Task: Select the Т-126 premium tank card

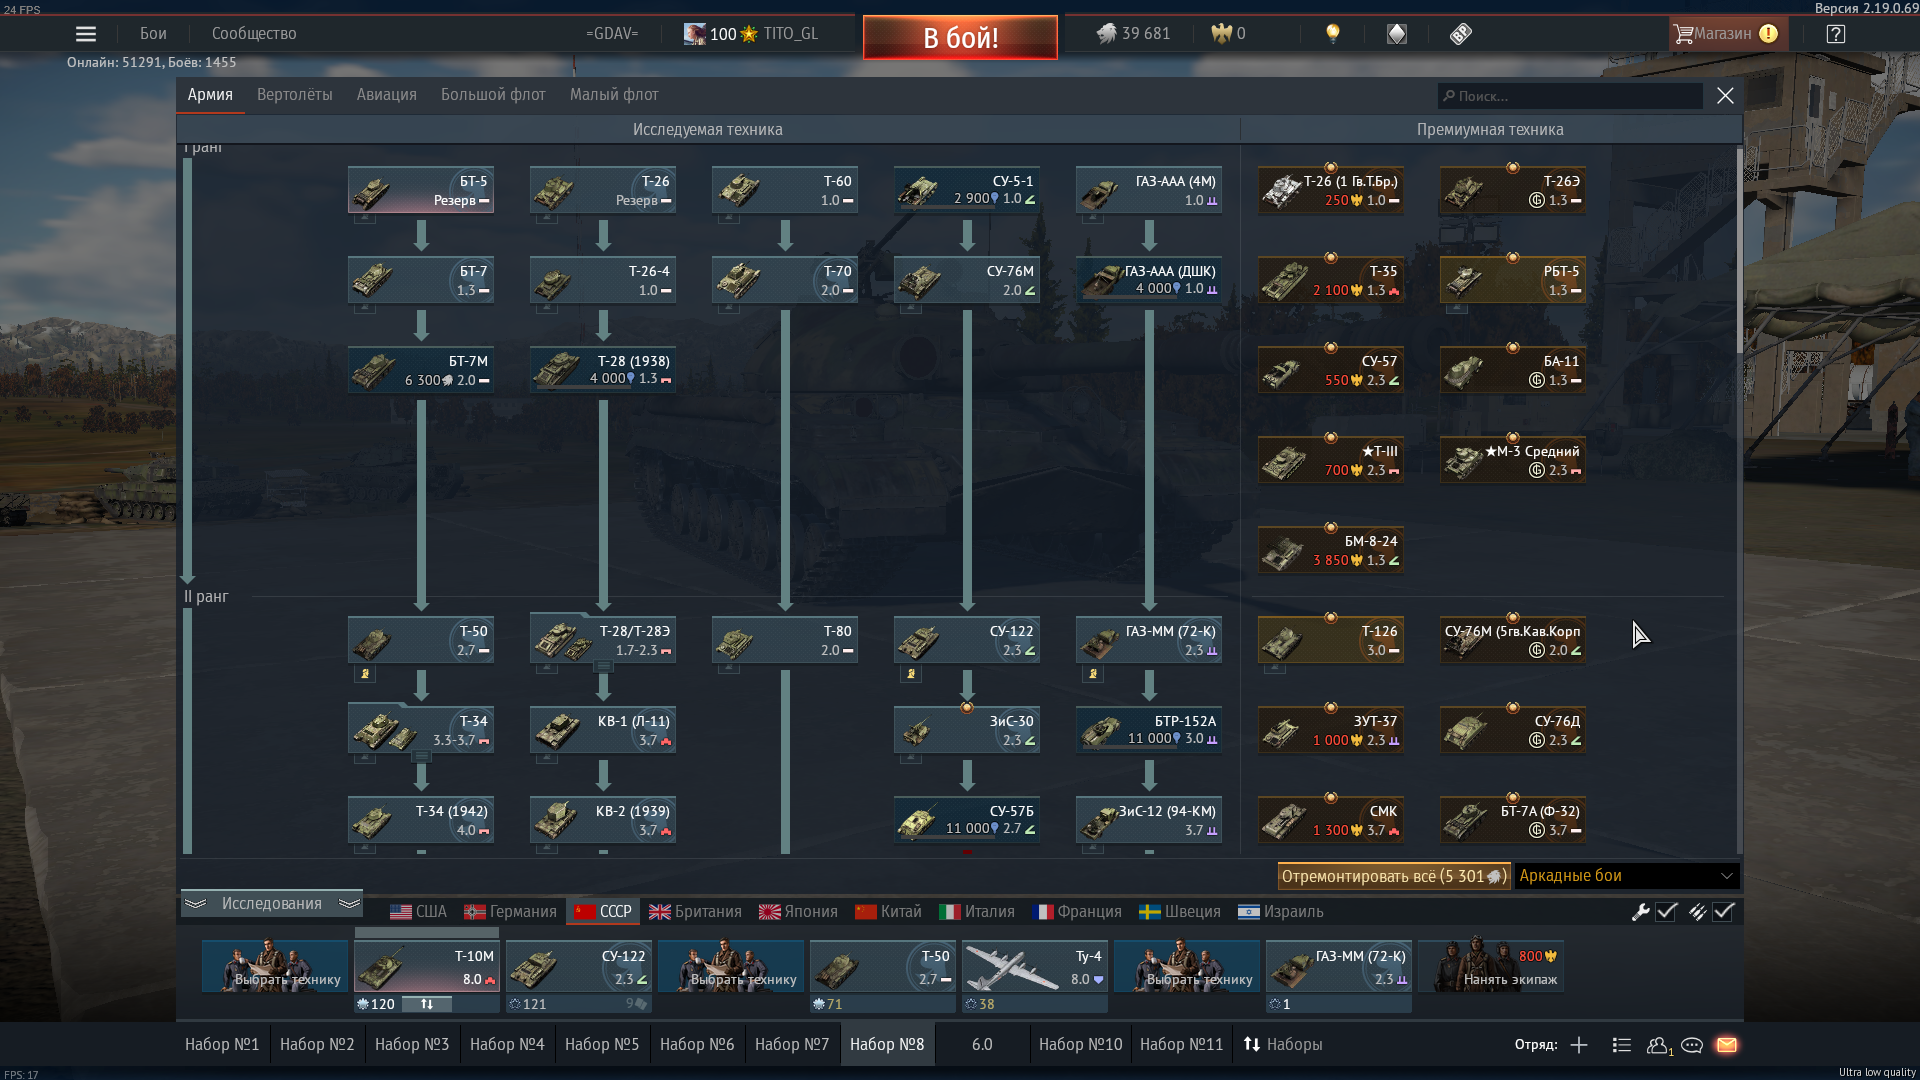Action: point(1331,640)
